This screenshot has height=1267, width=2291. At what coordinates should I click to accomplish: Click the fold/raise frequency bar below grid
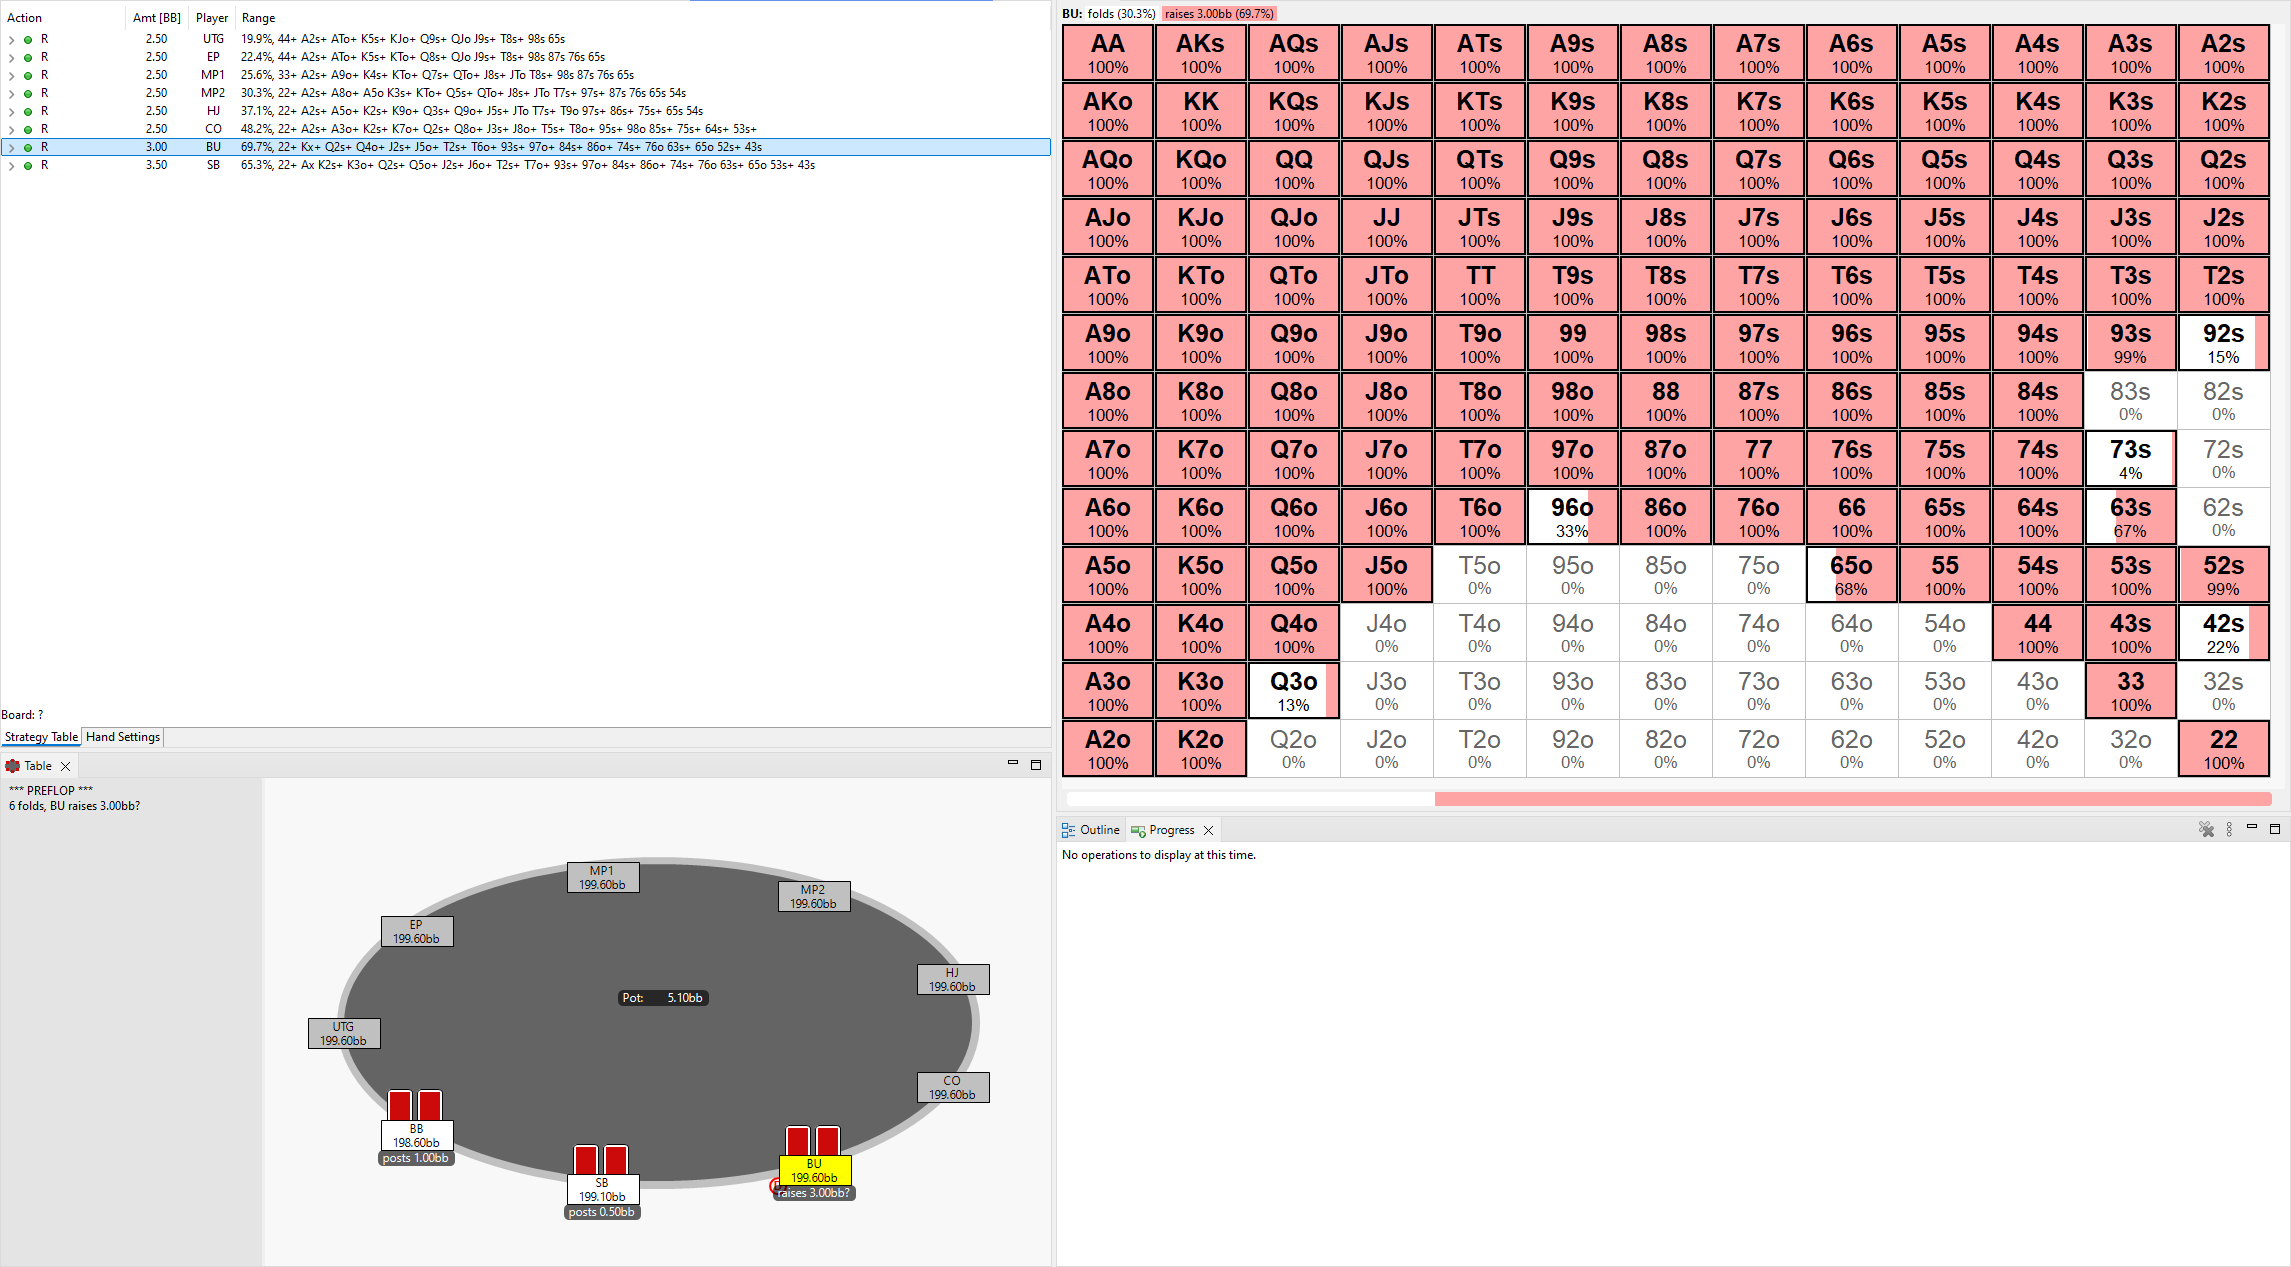click(1668, 798)
